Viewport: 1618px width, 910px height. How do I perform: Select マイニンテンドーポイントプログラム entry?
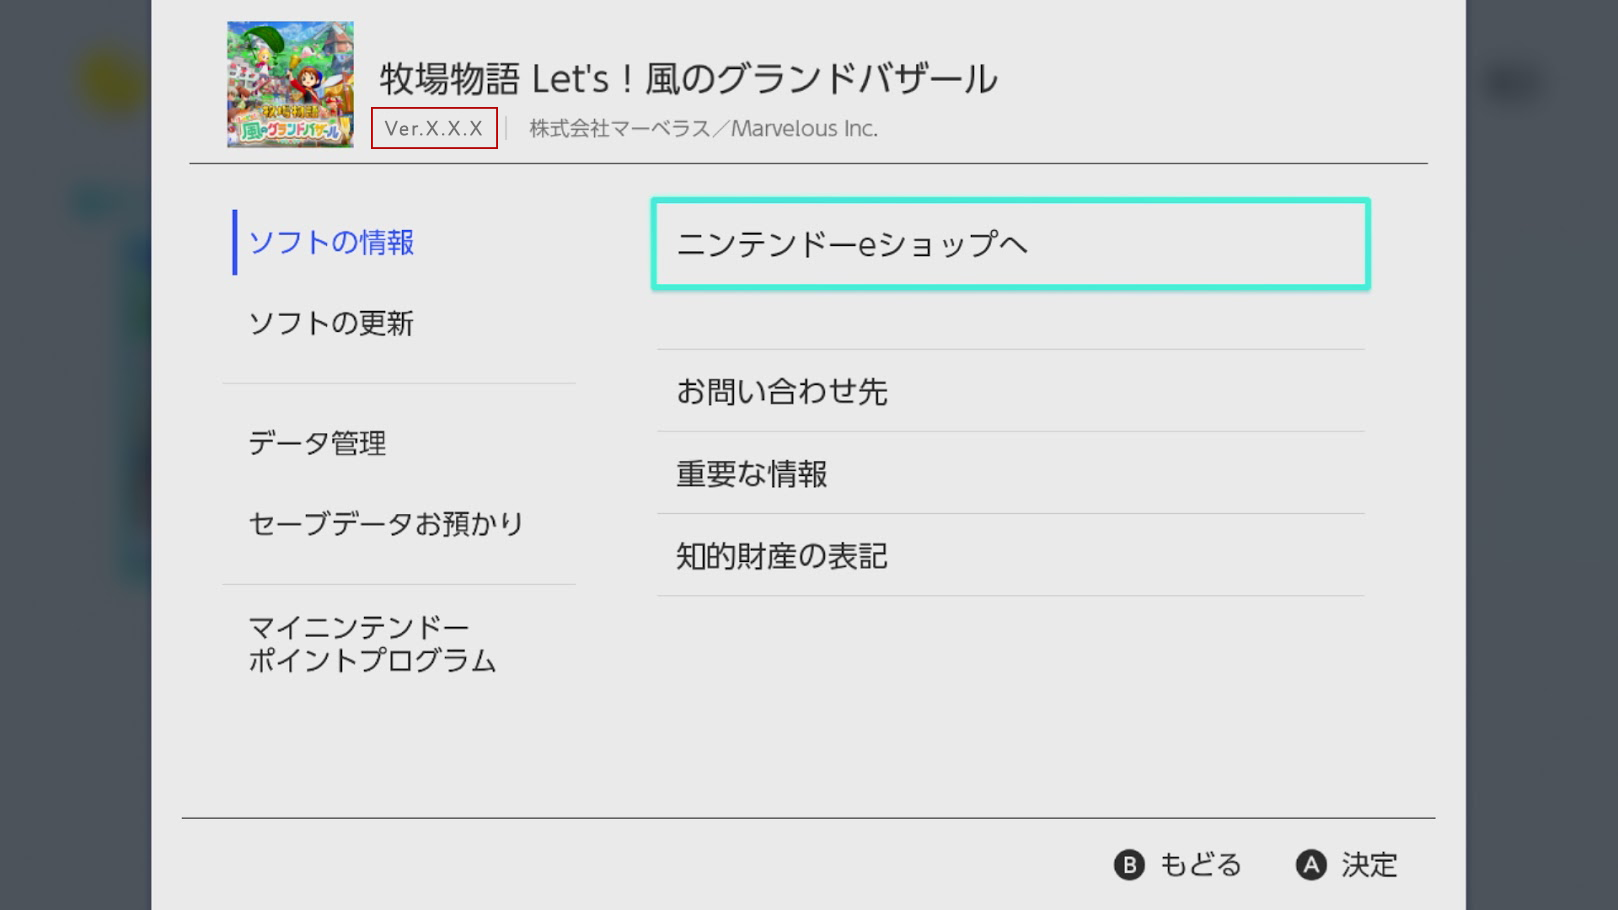(372, 644)
